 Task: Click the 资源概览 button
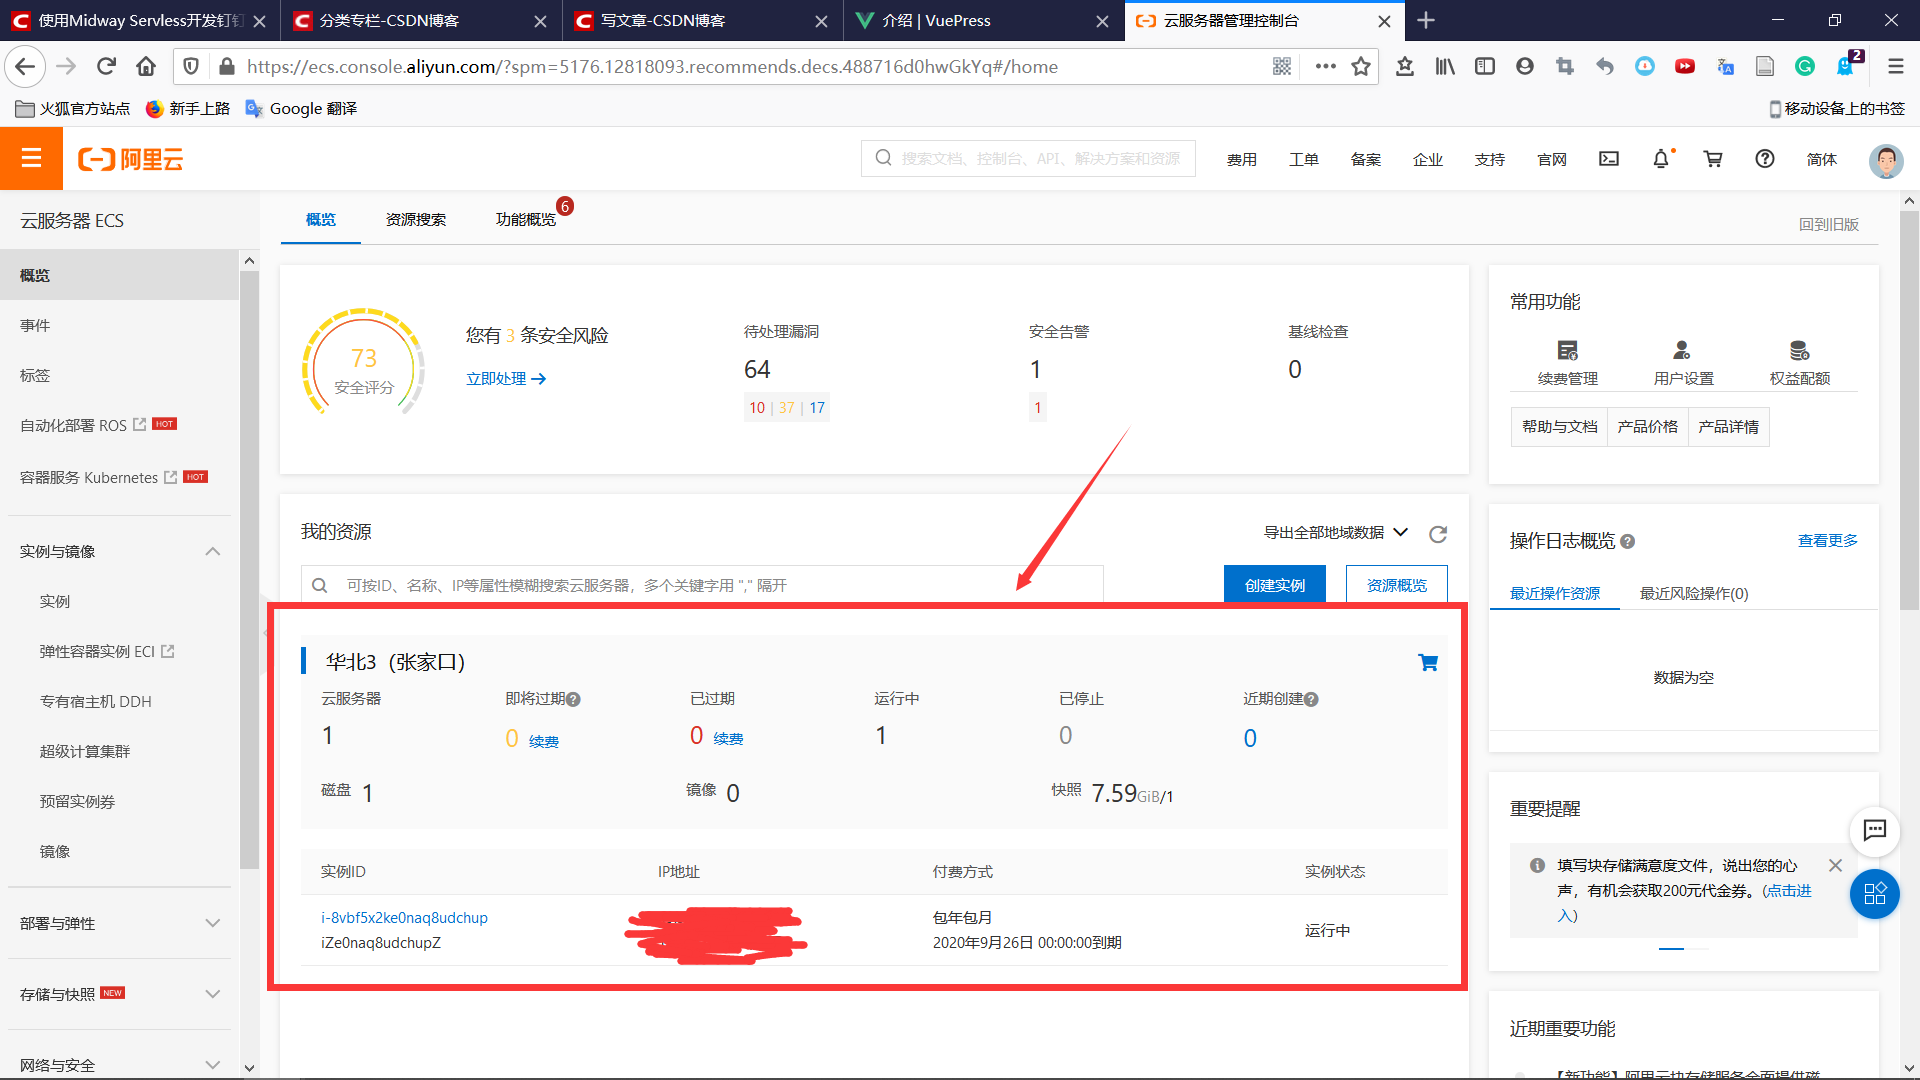tap(1397, 585)
